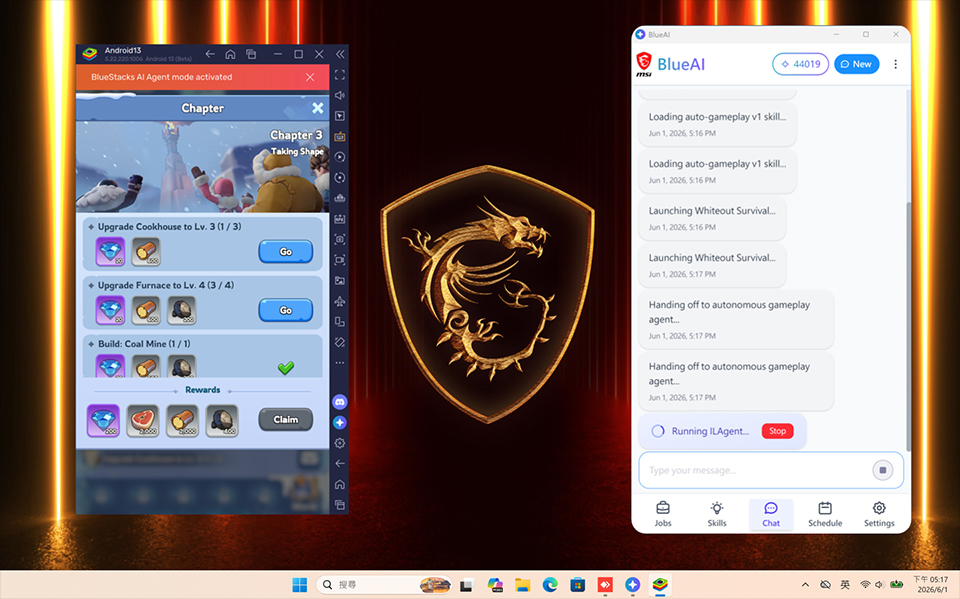
Task: Open more options ellipsis in BlueStacks sidebar
Action: (340, 363)
